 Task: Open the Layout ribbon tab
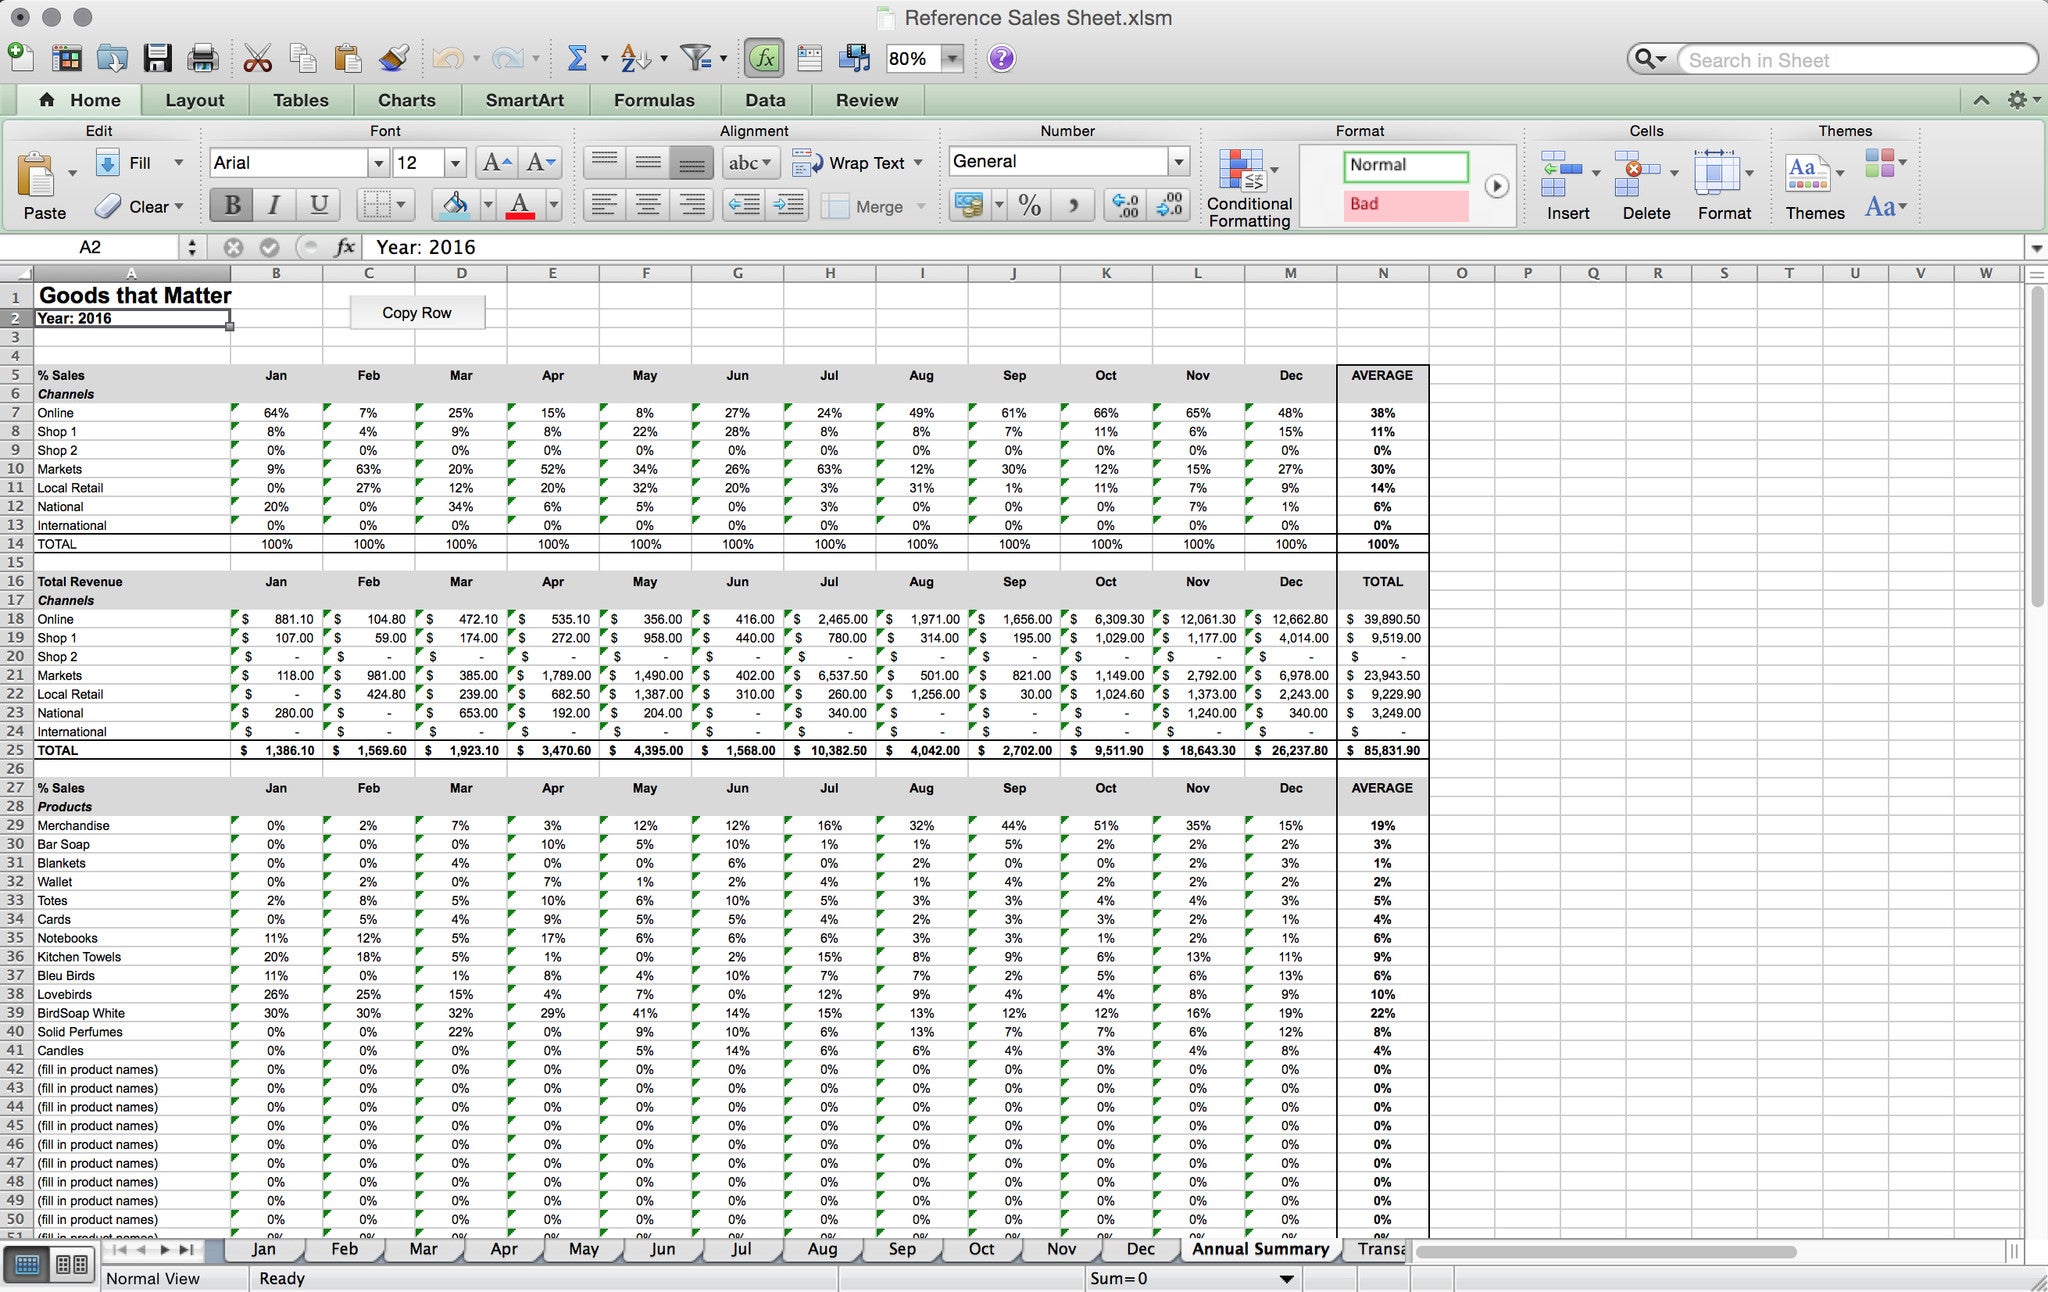click(194, 100)
